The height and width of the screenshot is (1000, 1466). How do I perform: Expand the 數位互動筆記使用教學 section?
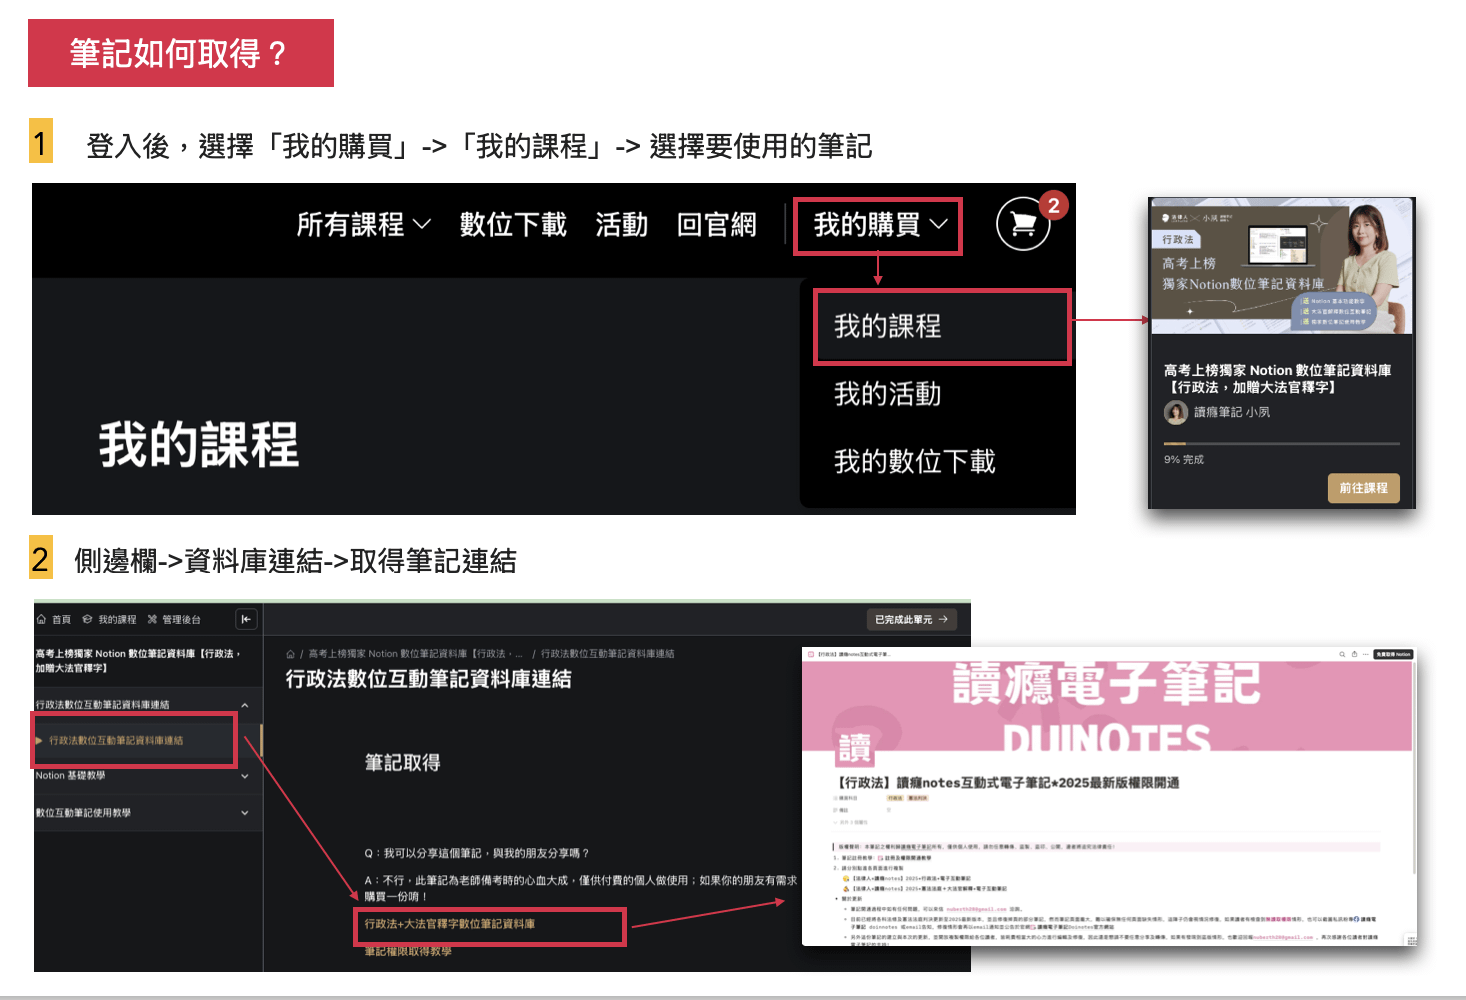pos(245,813)
